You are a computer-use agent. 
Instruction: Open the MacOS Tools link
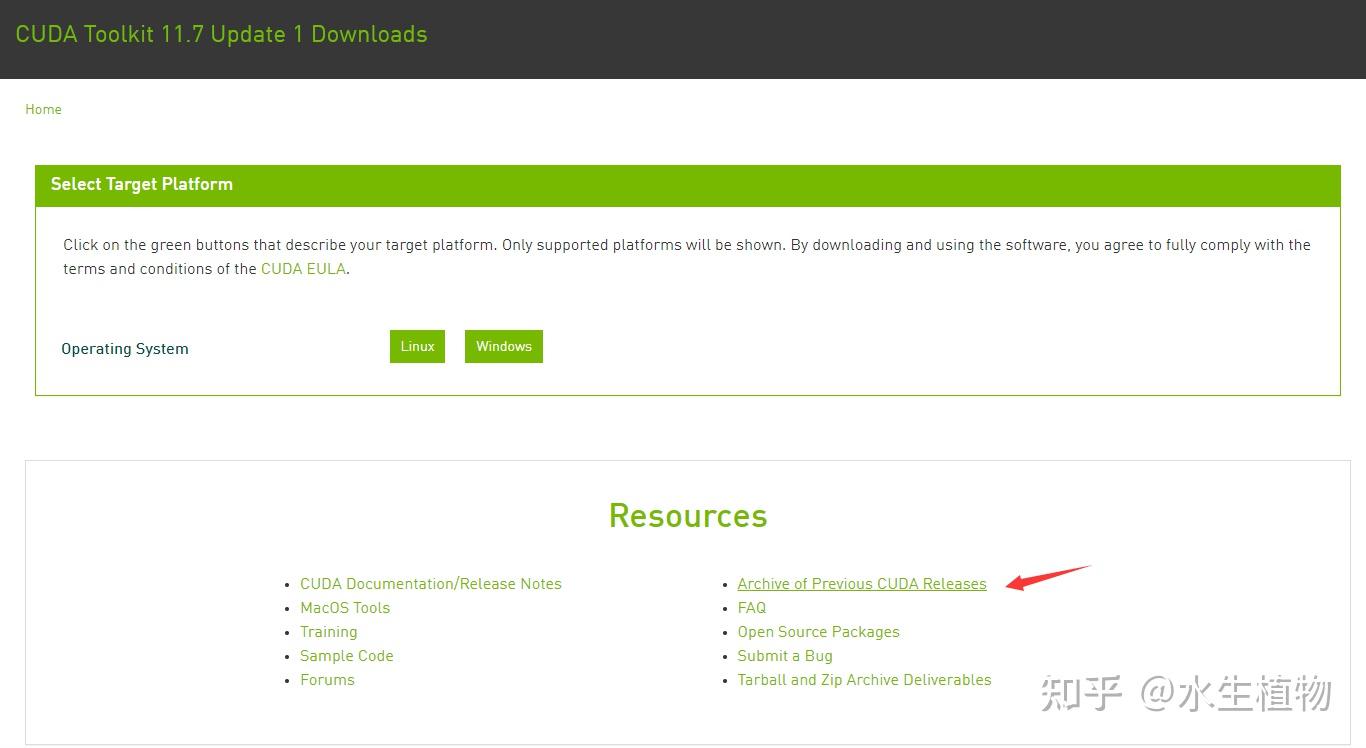(x=345, y=608)
